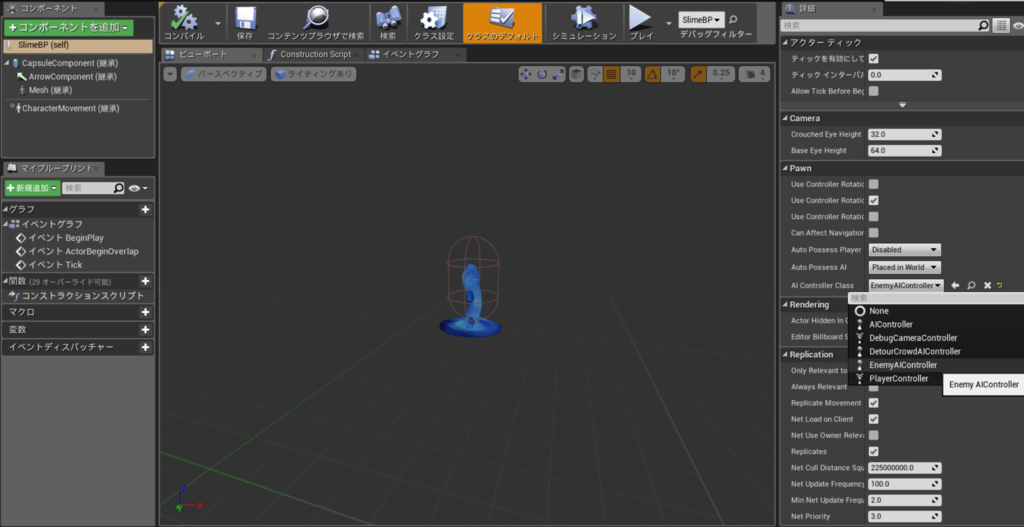Select the translate gizmo icon in viewport
This screenshot has width=1024, height=527.
[x=525, y=74]
